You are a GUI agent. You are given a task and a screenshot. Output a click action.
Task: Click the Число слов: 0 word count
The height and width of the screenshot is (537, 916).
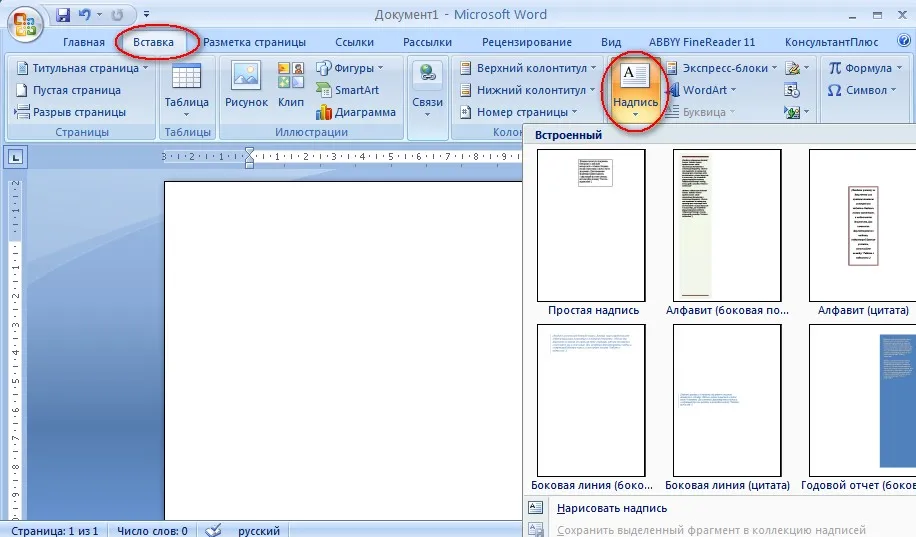pos(152,531)
